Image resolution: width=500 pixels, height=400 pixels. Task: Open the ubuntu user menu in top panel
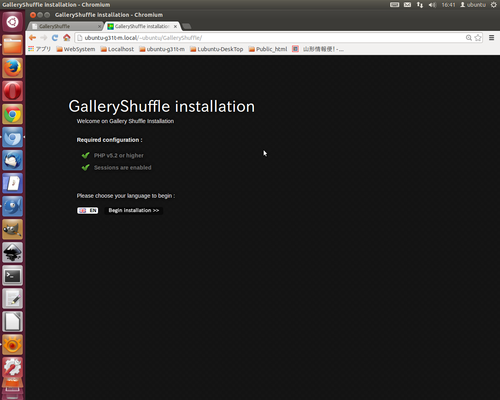(473, 5)
